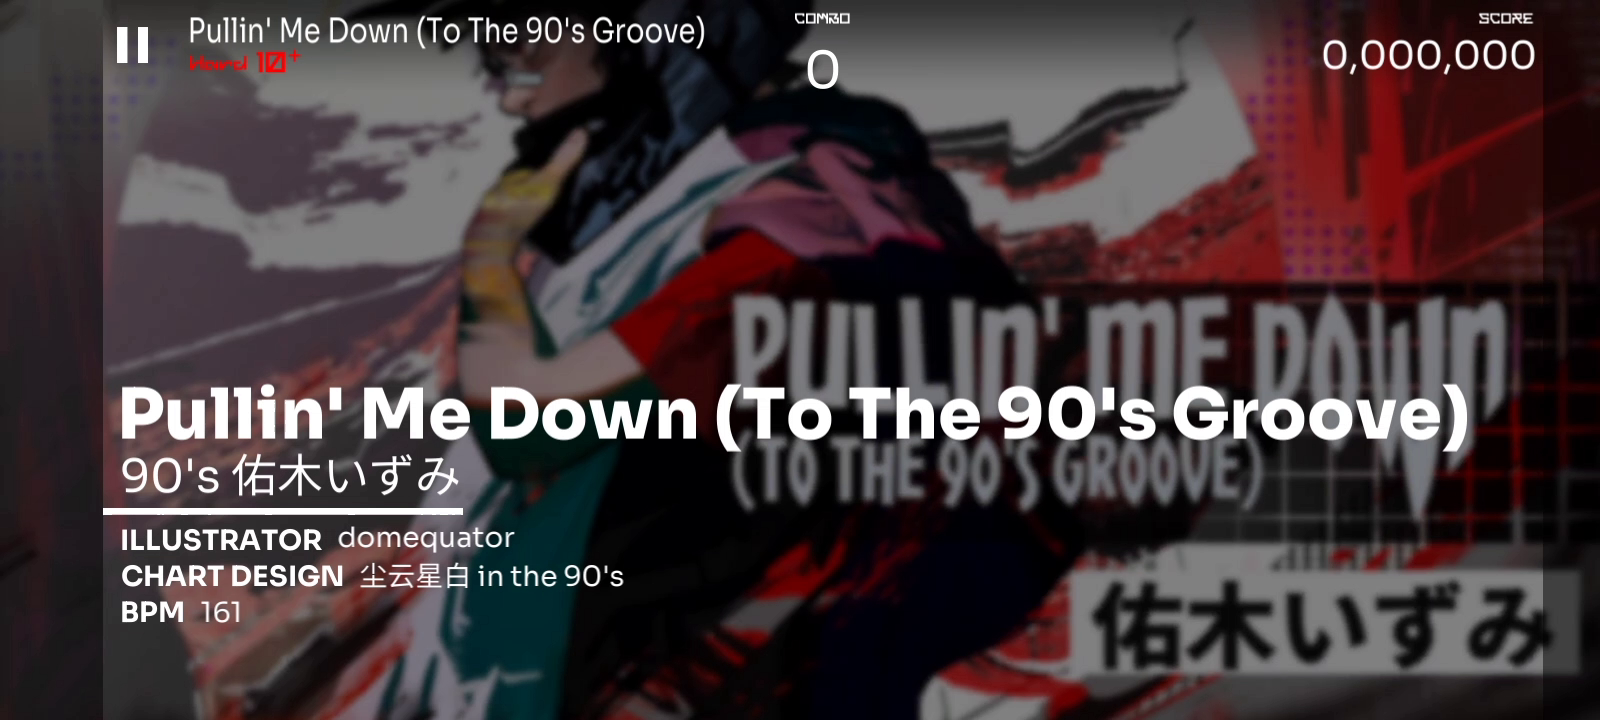Select the artist name 90's 佑木いずみ
The image size is (1600, 720).
tap(290, 476)
